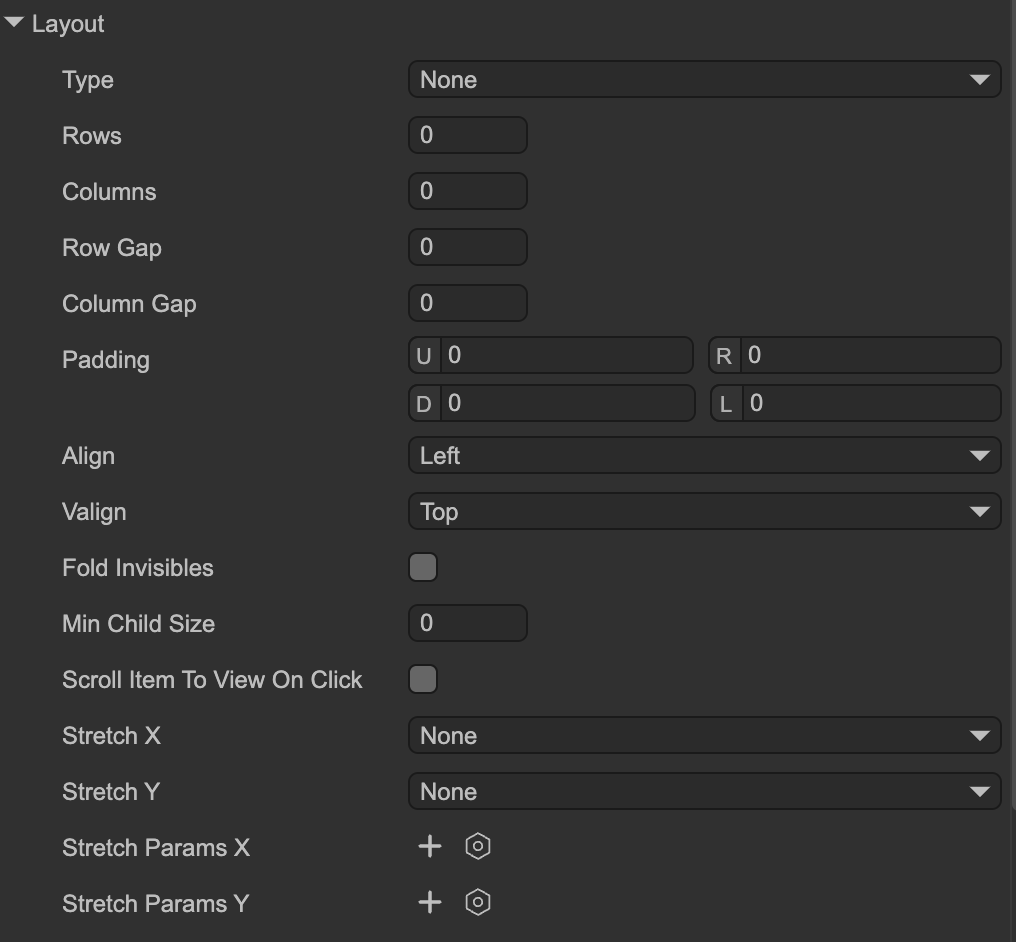The height and width of the screenshot is (942, 1016).
Task: Expand the Stretch X dropdown
Action: [704, 736]
